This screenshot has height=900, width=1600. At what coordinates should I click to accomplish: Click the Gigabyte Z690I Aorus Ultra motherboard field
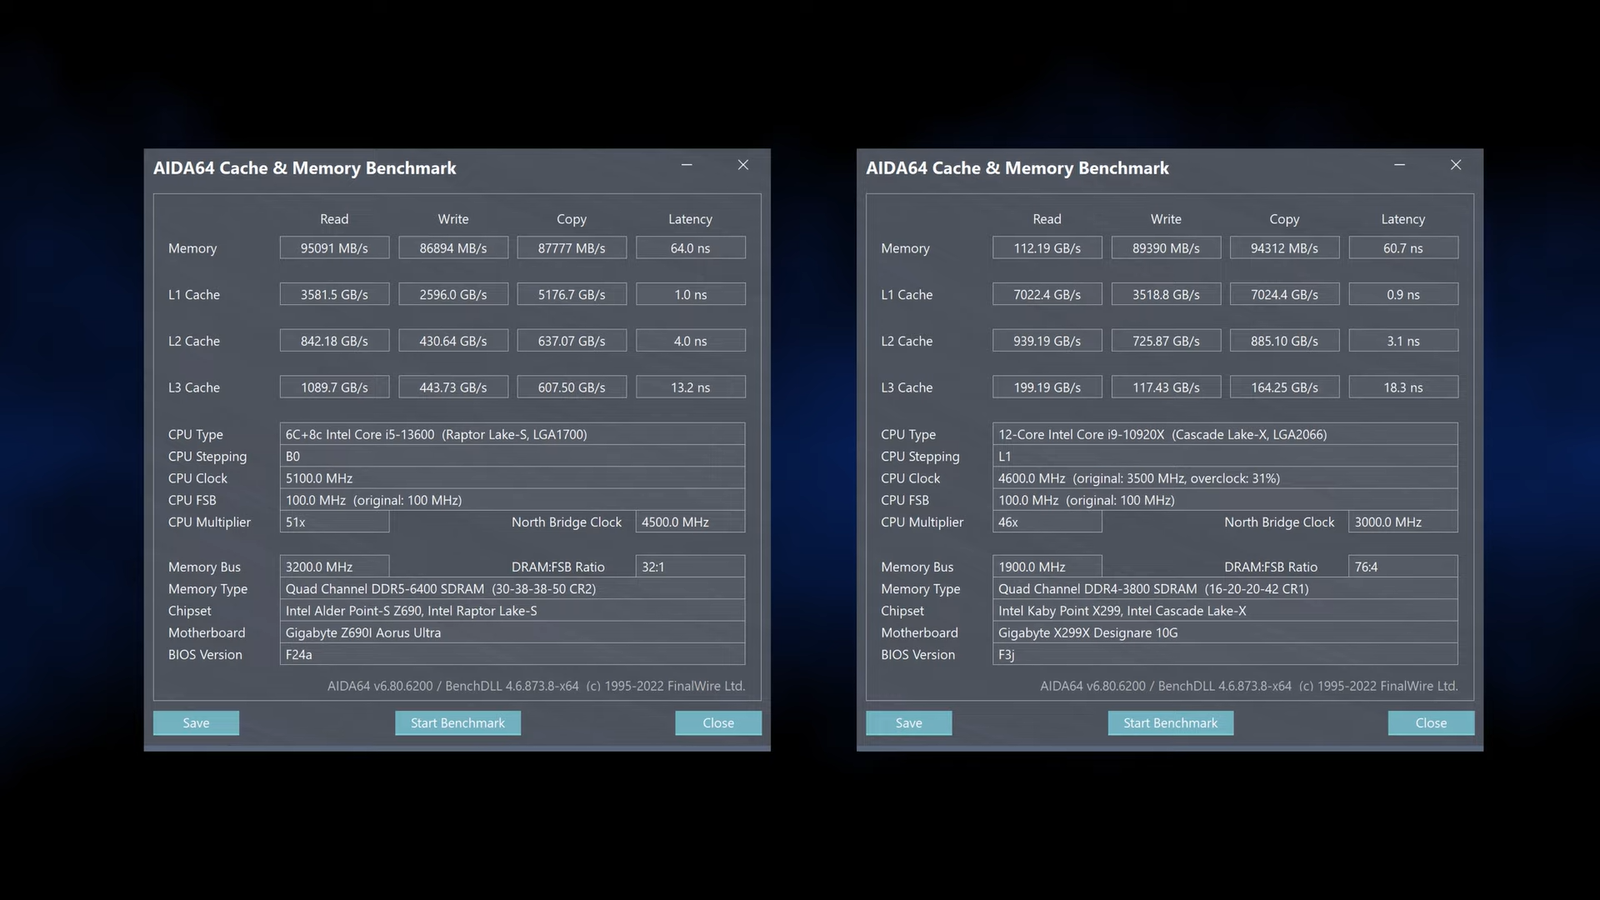pyautogui.click(x=512, y=633)
